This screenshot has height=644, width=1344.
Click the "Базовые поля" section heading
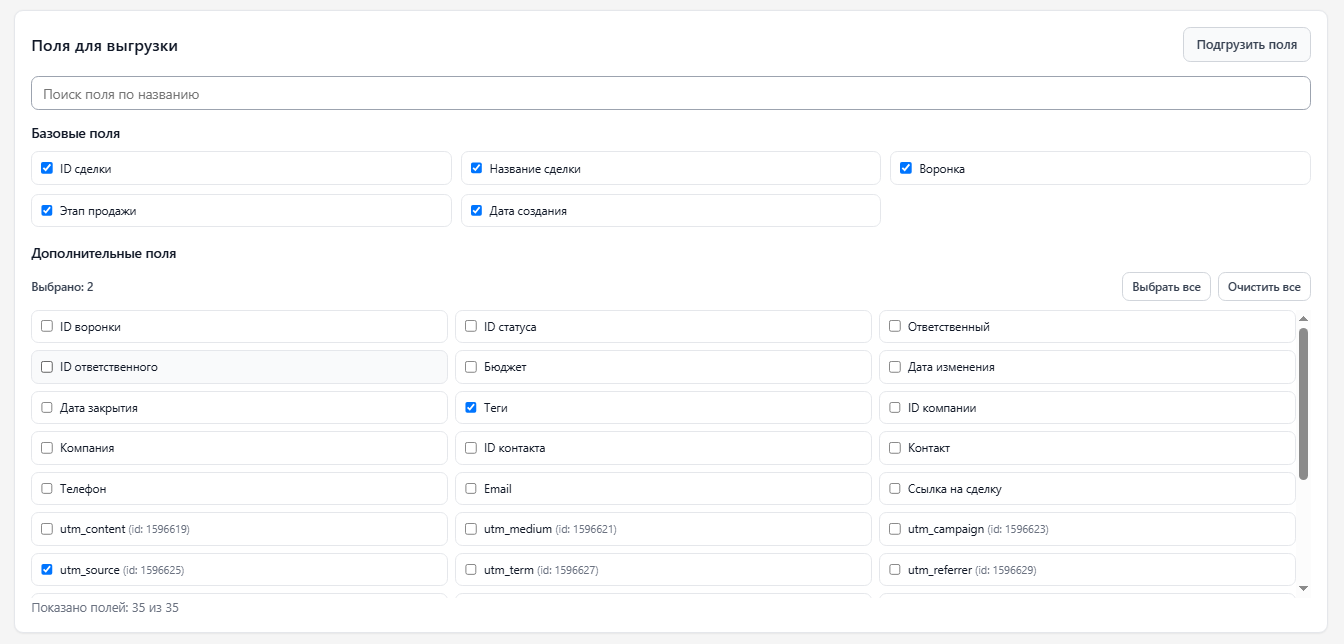tap(76, 133)
